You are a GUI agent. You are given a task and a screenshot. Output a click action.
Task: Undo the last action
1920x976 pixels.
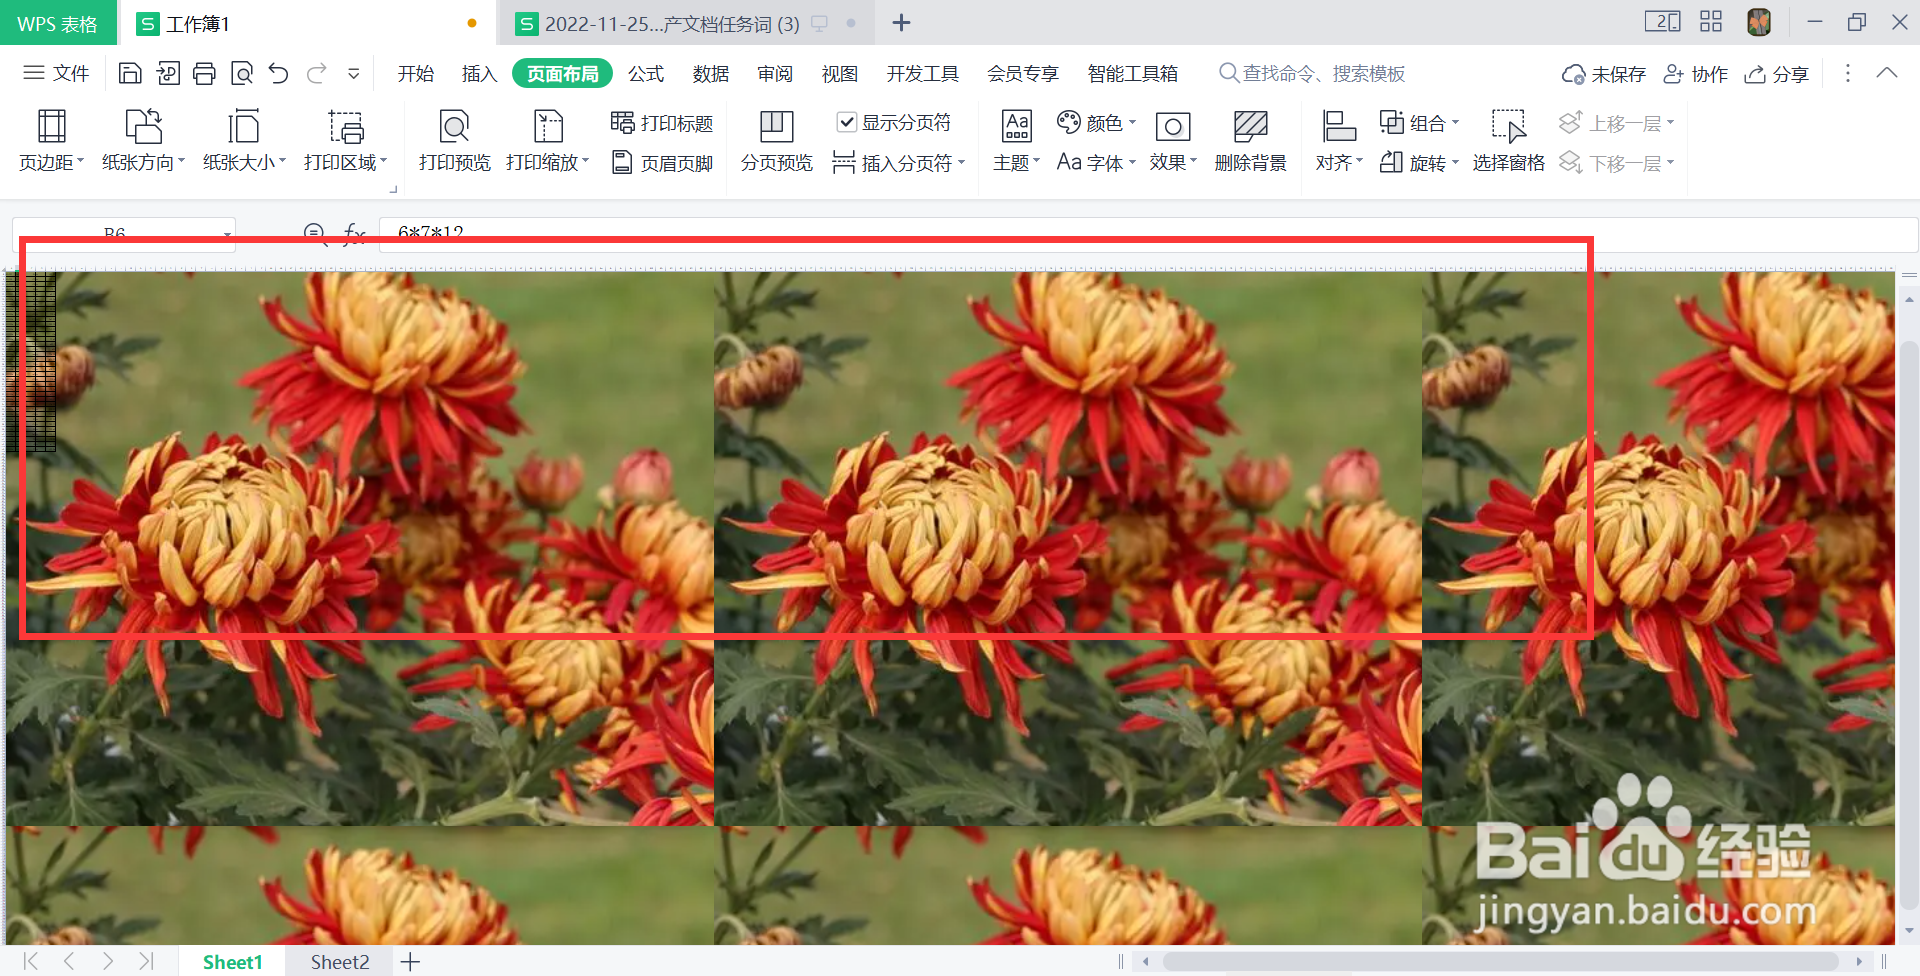[278, 73]
